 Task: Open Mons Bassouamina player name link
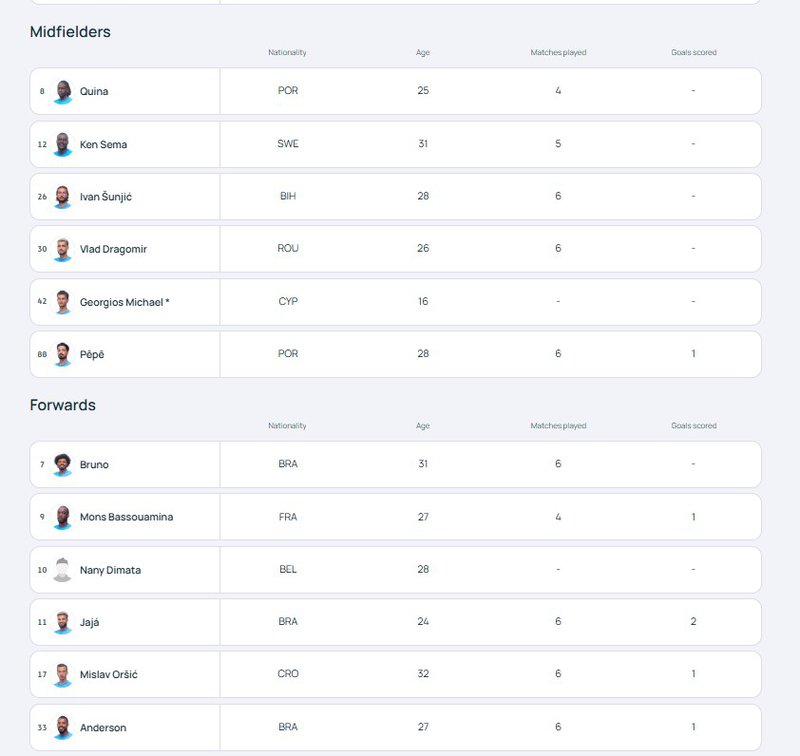click(x=127, y=517)
